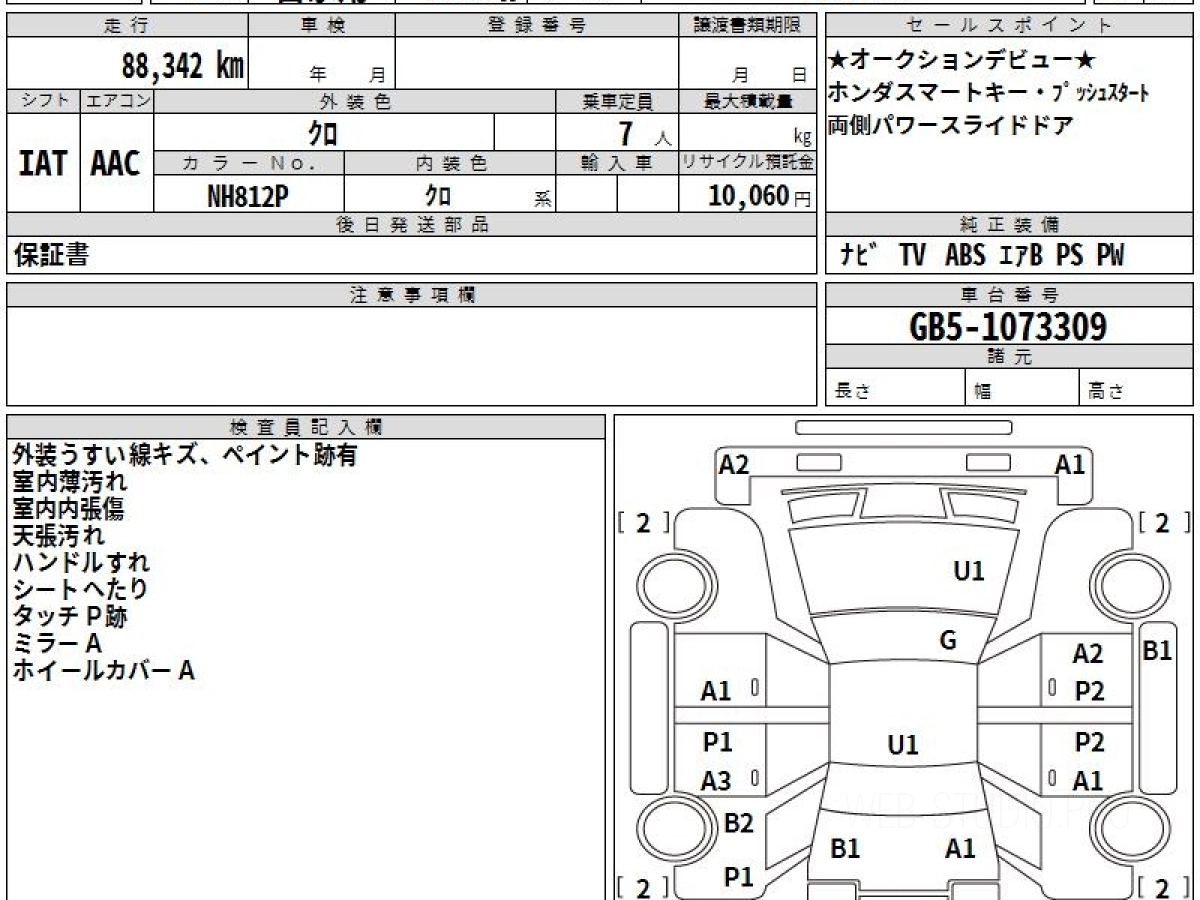1200x900 pixels.
Task: Click the ABS equipment item
Action: pos(964,256)
